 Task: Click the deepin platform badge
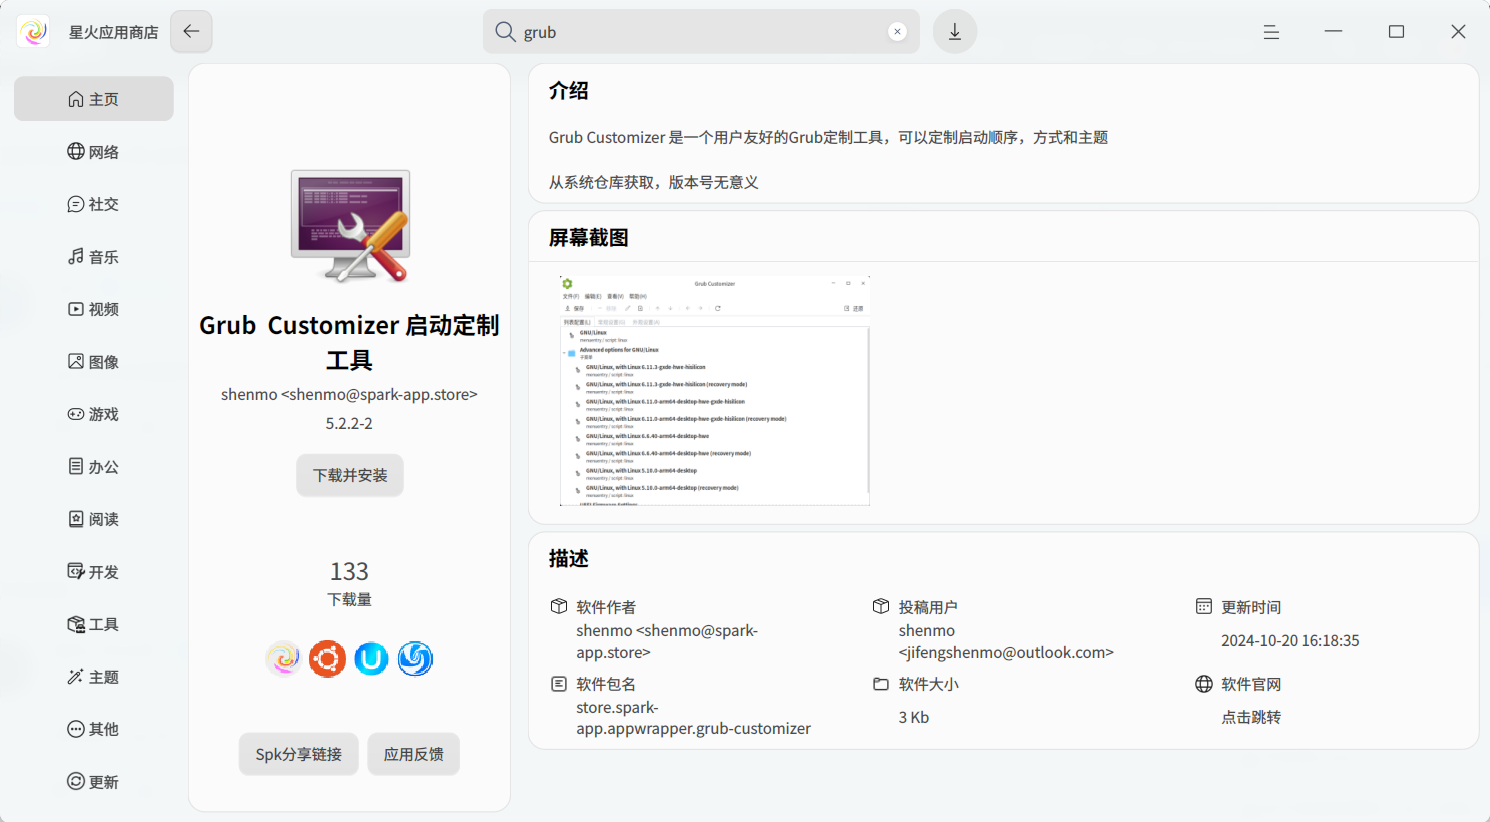pyautogui.click(x=415, y=659)
